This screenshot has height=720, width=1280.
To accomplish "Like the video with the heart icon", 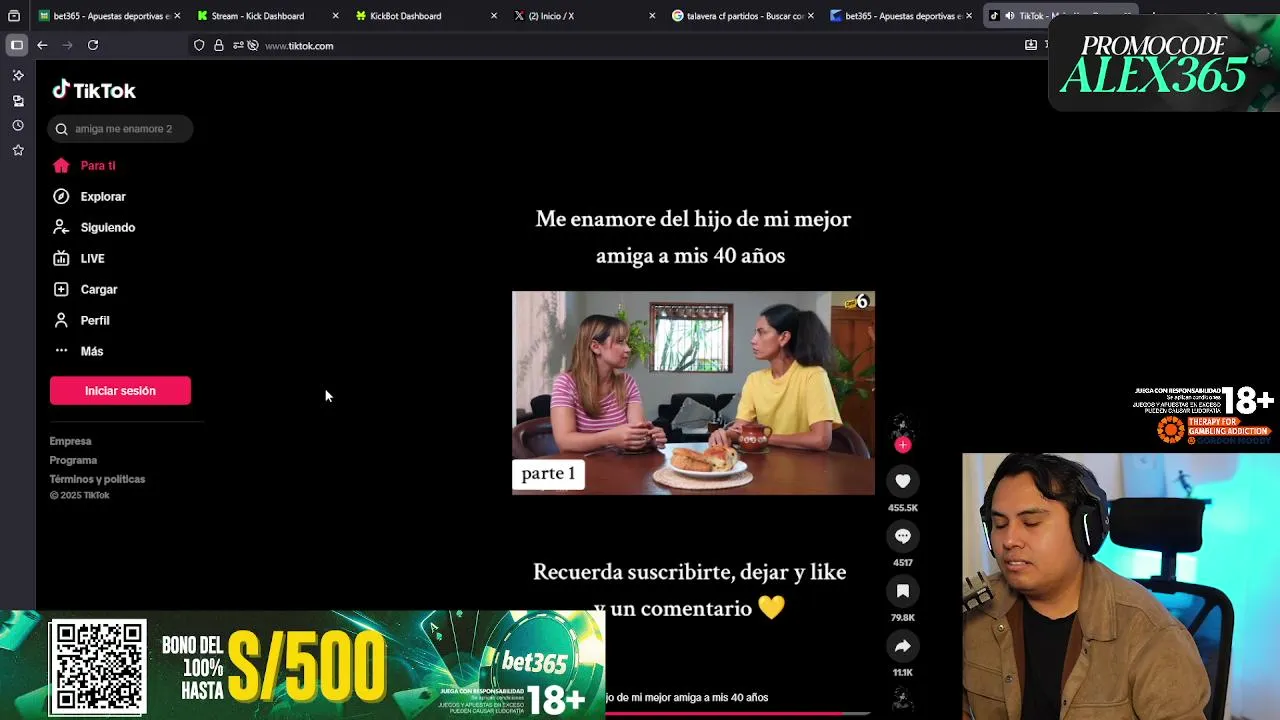I will coord(902,481).
